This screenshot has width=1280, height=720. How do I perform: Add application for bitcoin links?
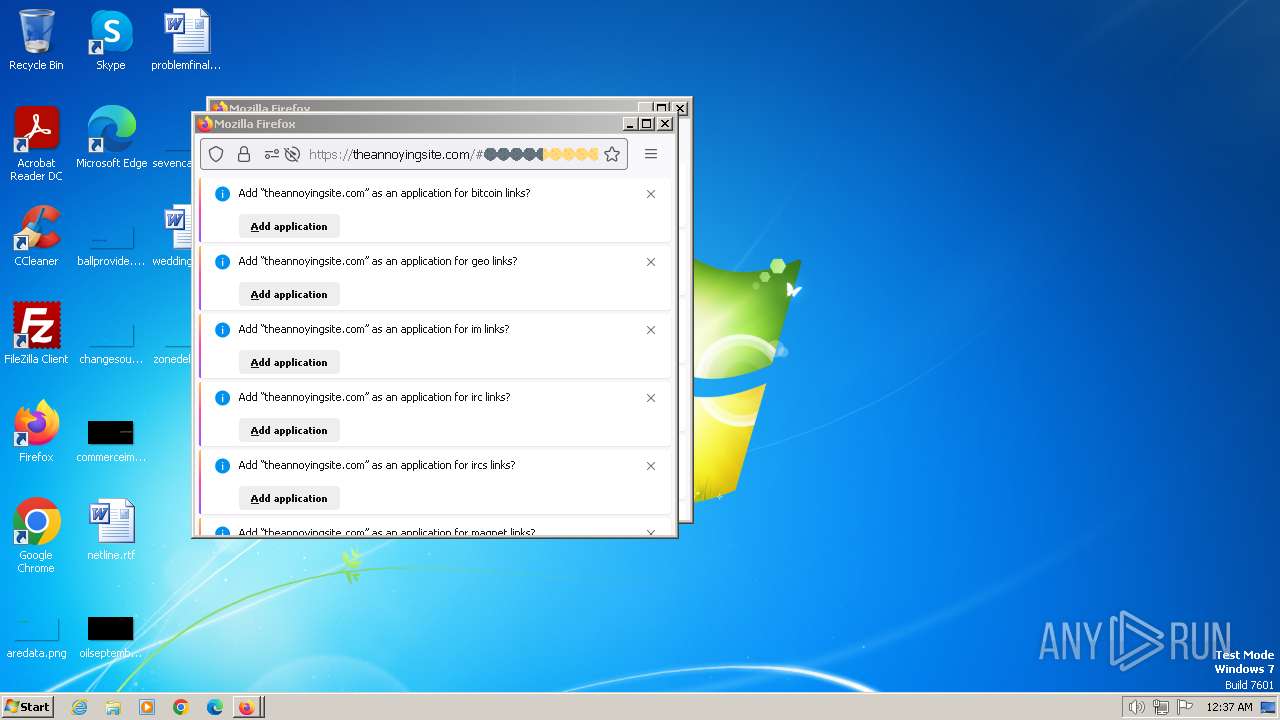(x=289, y=226)
